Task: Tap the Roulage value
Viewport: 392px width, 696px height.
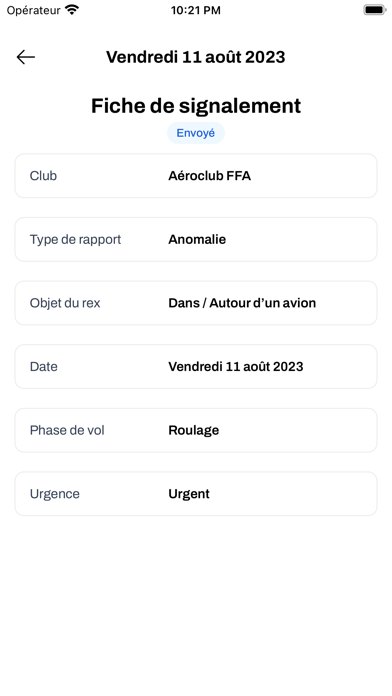Action: (x=194, y=430)
